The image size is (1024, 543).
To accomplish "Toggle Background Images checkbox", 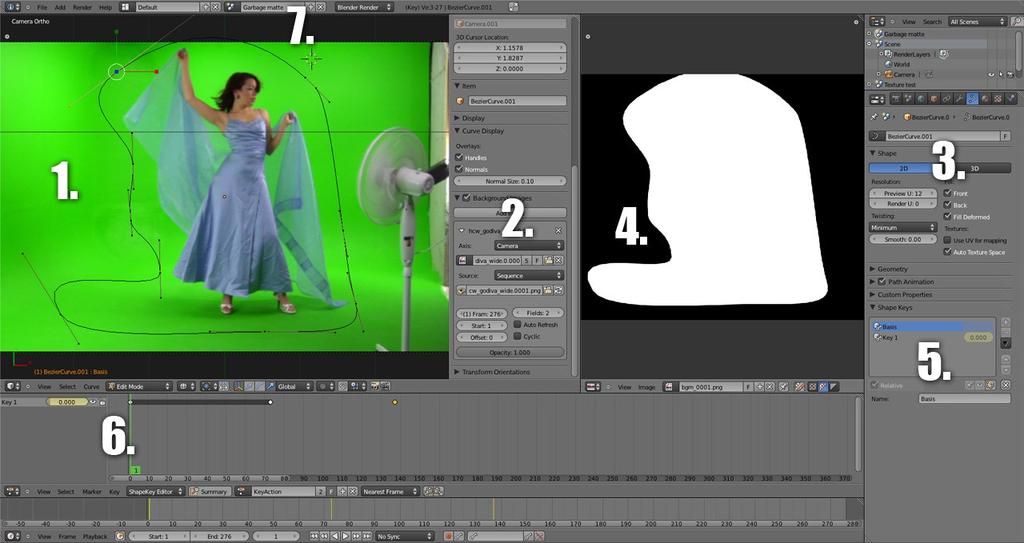I will [x=466, y=197].
